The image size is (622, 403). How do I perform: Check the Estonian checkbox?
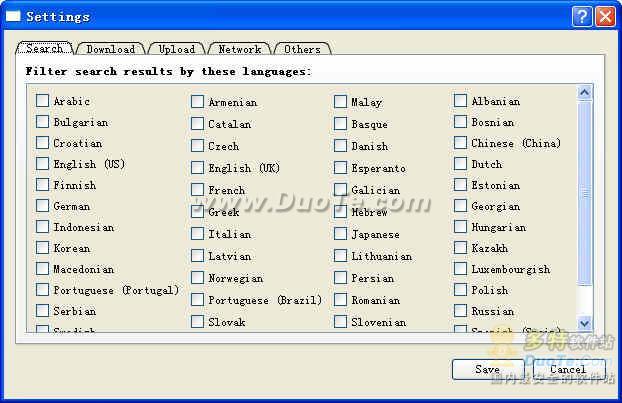coord(460,184)
